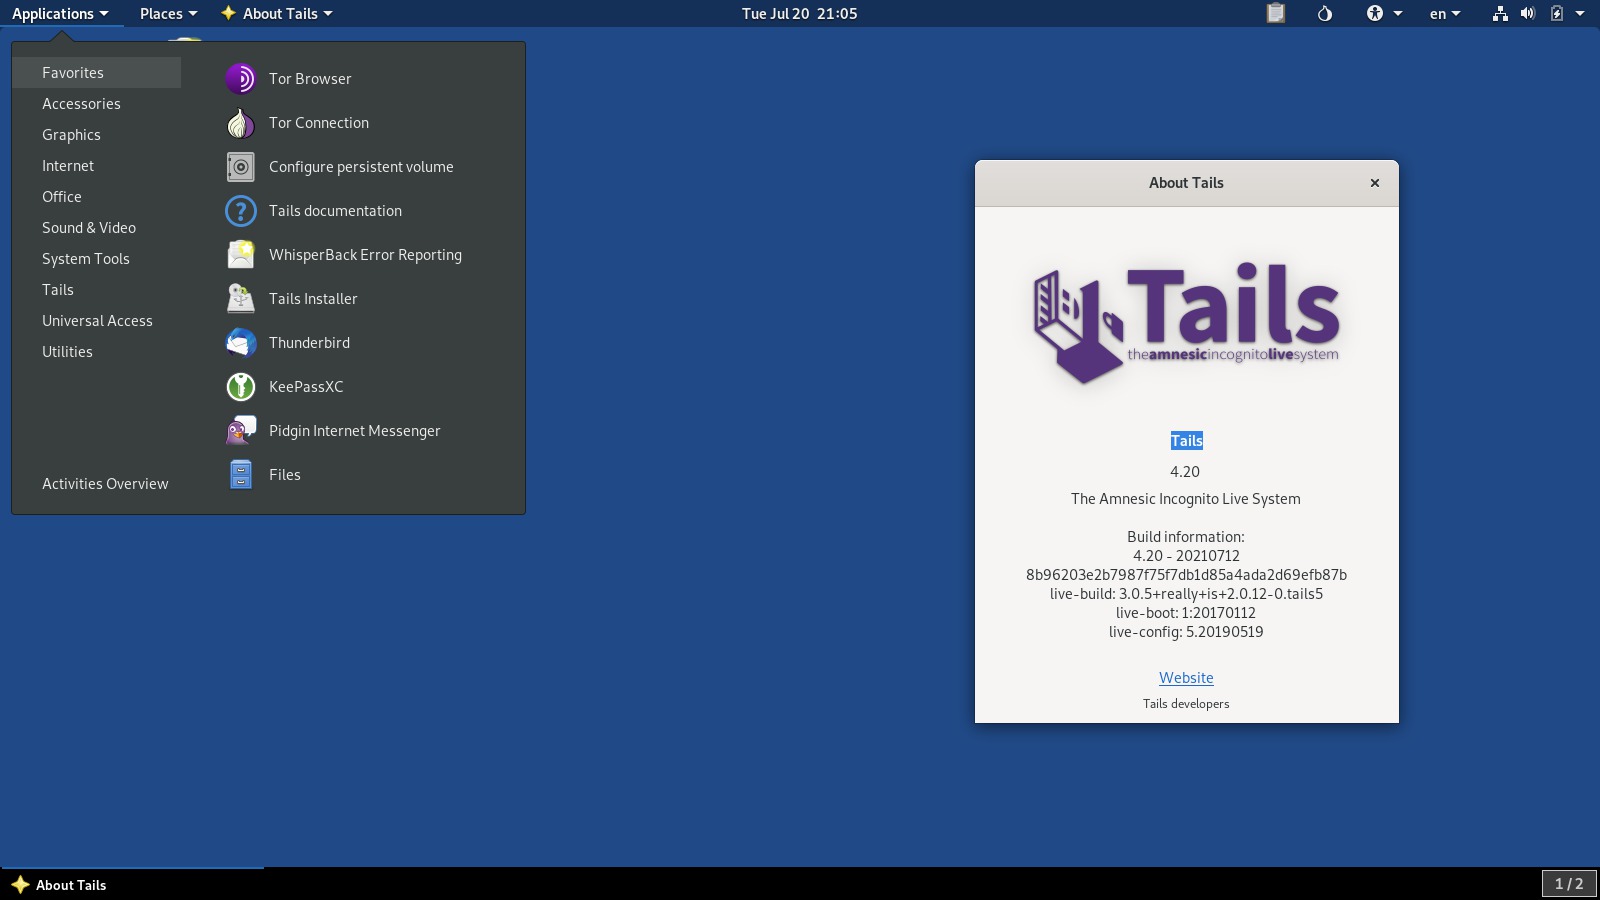This screenshot has width=1600, height=900.
Task: Open the Applications menu dropdown
Action: (x=60, y=13)
